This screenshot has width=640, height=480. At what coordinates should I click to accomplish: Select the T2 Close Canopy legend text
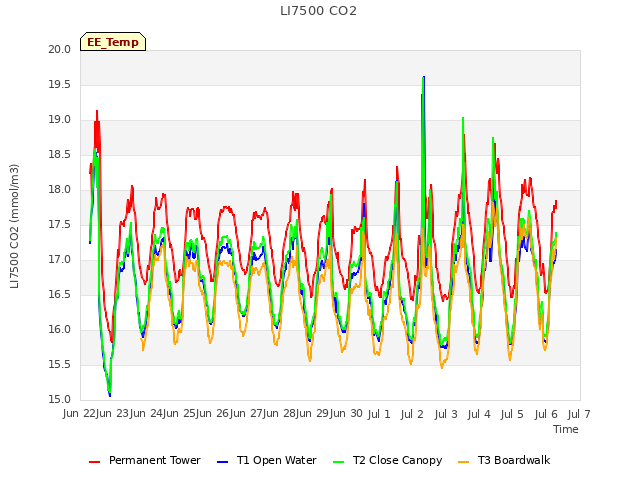click(398, 460)
